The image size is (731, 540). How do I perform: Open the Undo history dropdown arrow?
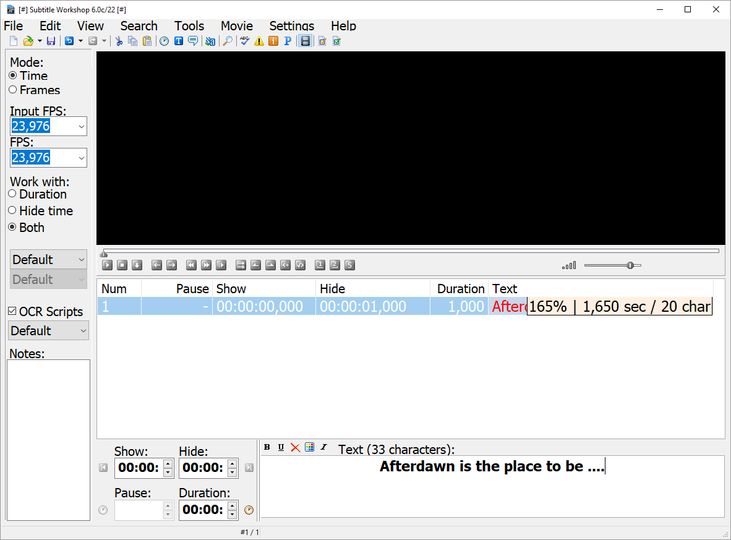click(81, 41)
